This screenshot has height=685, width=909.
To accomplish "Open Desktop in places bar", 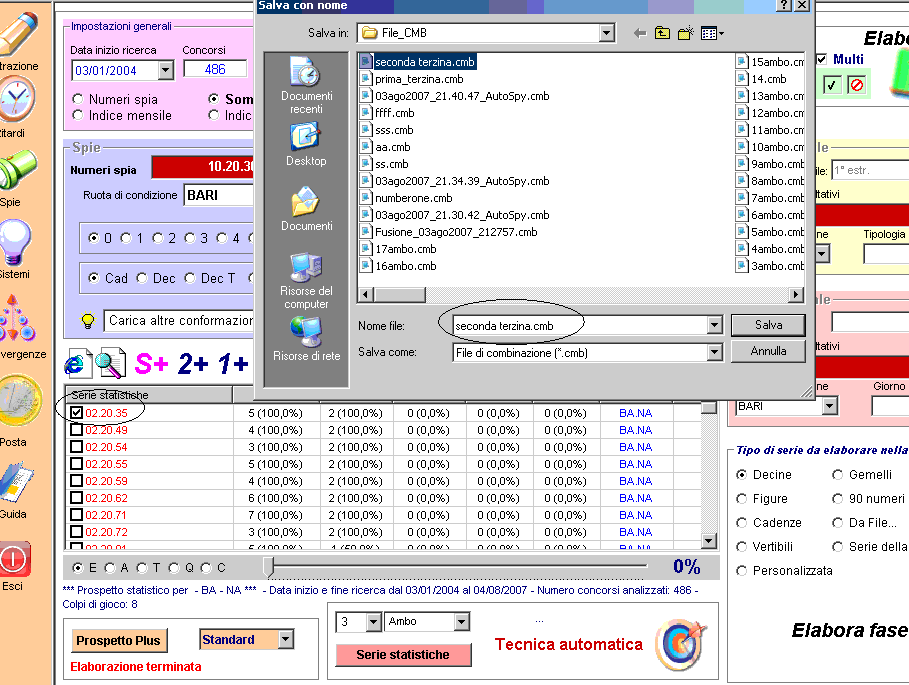I will point(306,144).
